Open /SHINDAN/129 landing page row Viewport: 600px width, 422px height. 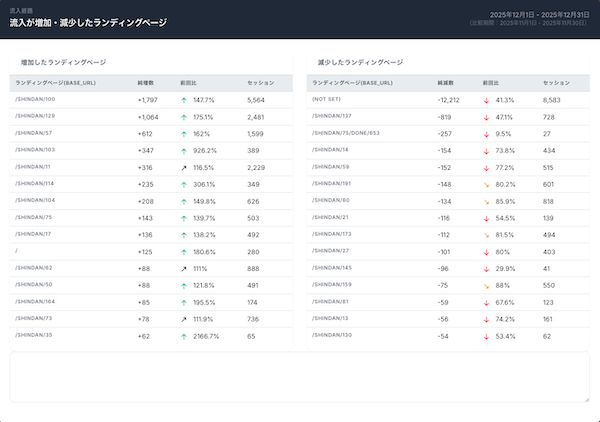click(x=36, y=116)
